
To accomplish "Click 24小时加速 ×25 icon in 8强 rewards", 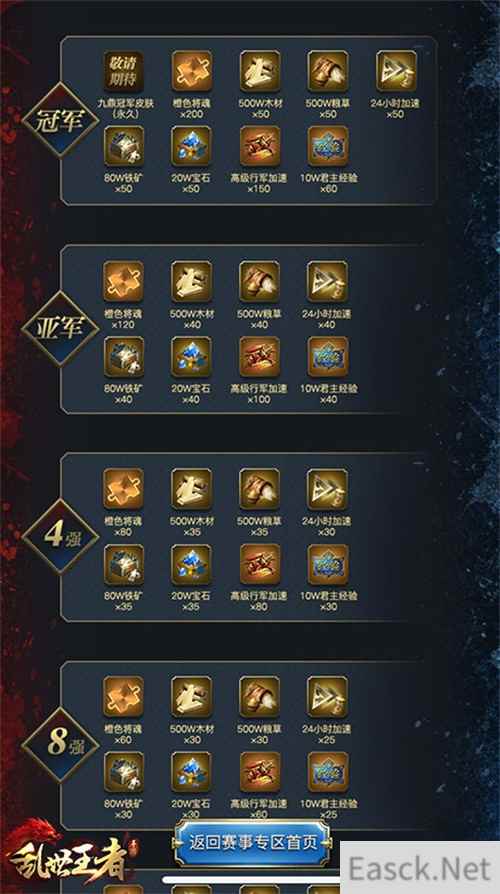I will point(328,697).
